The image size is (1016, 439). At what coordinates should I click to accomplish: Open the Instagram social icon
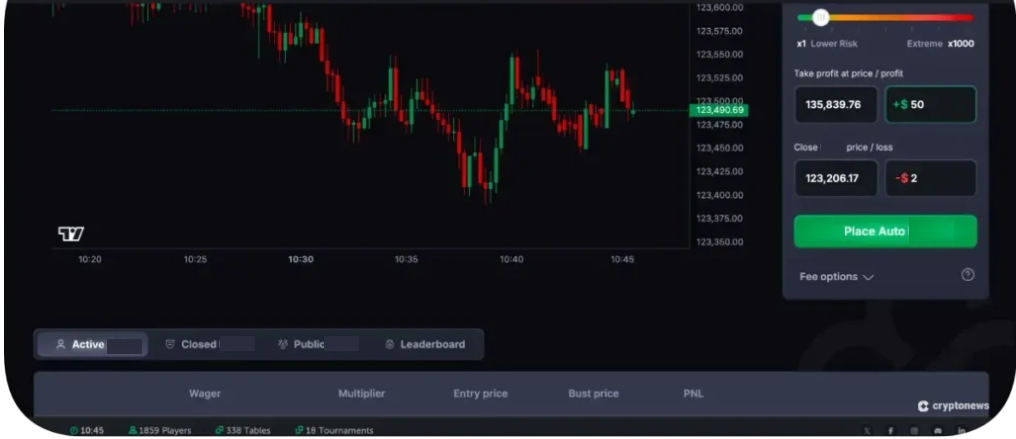pyautogui.click(x=914, y=431)
